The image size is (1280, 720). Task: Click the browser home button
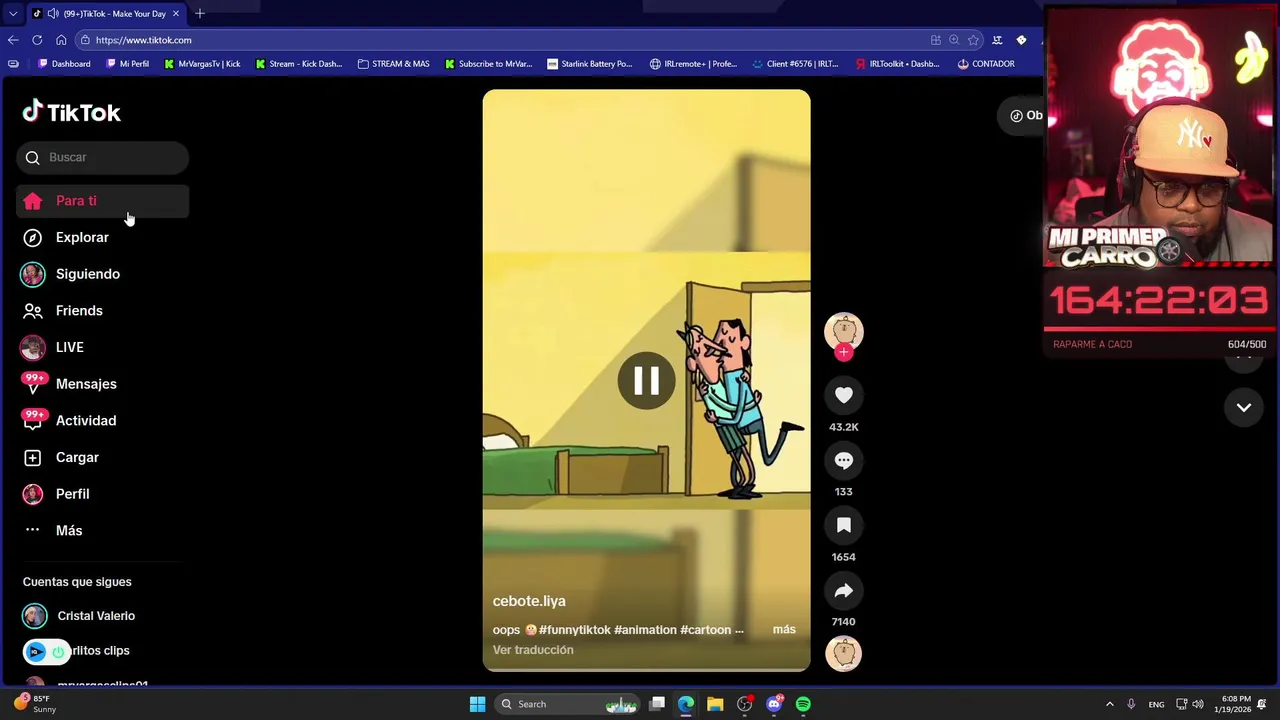click(x=61, y=40)
